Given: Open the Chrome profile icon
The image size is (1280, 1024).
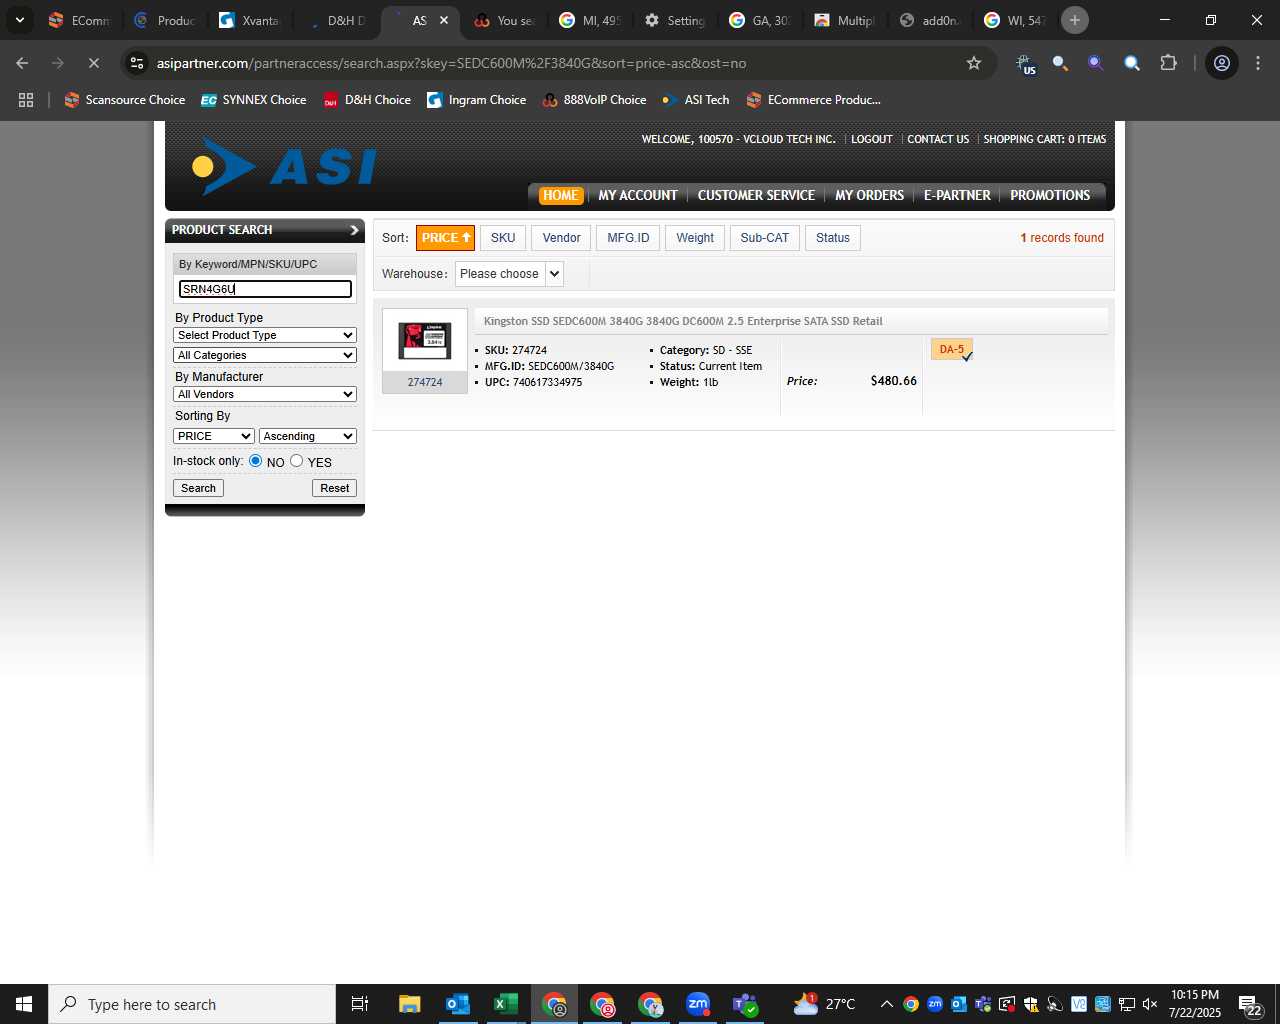Looking at the screenshot, I should click(x=1222, y=63).
